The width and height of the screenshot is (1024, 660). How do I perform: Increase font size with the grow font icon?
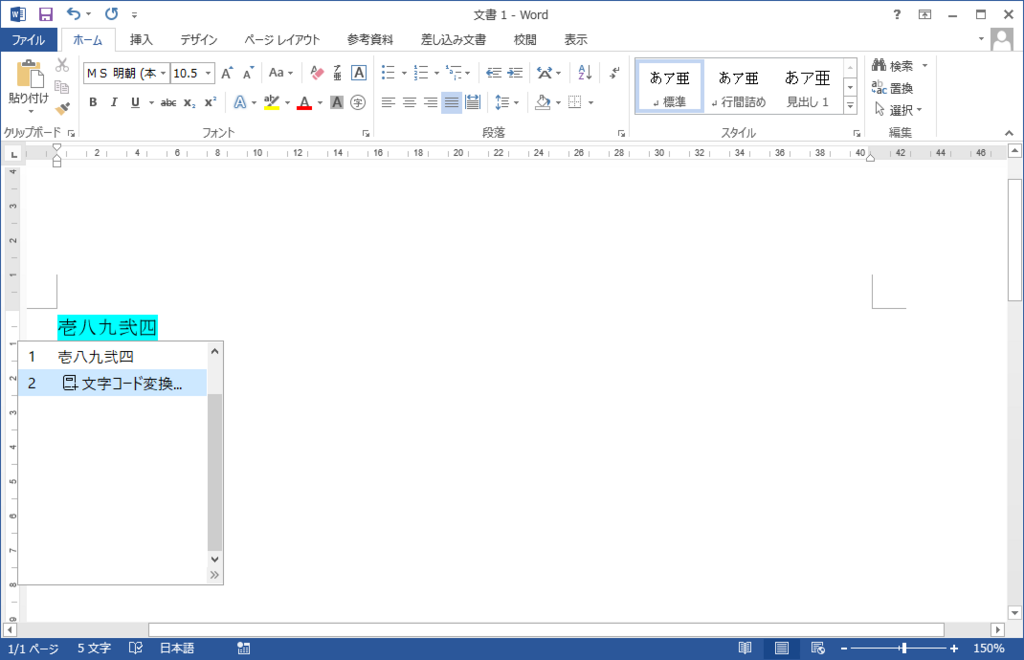(x=227, y=73)
